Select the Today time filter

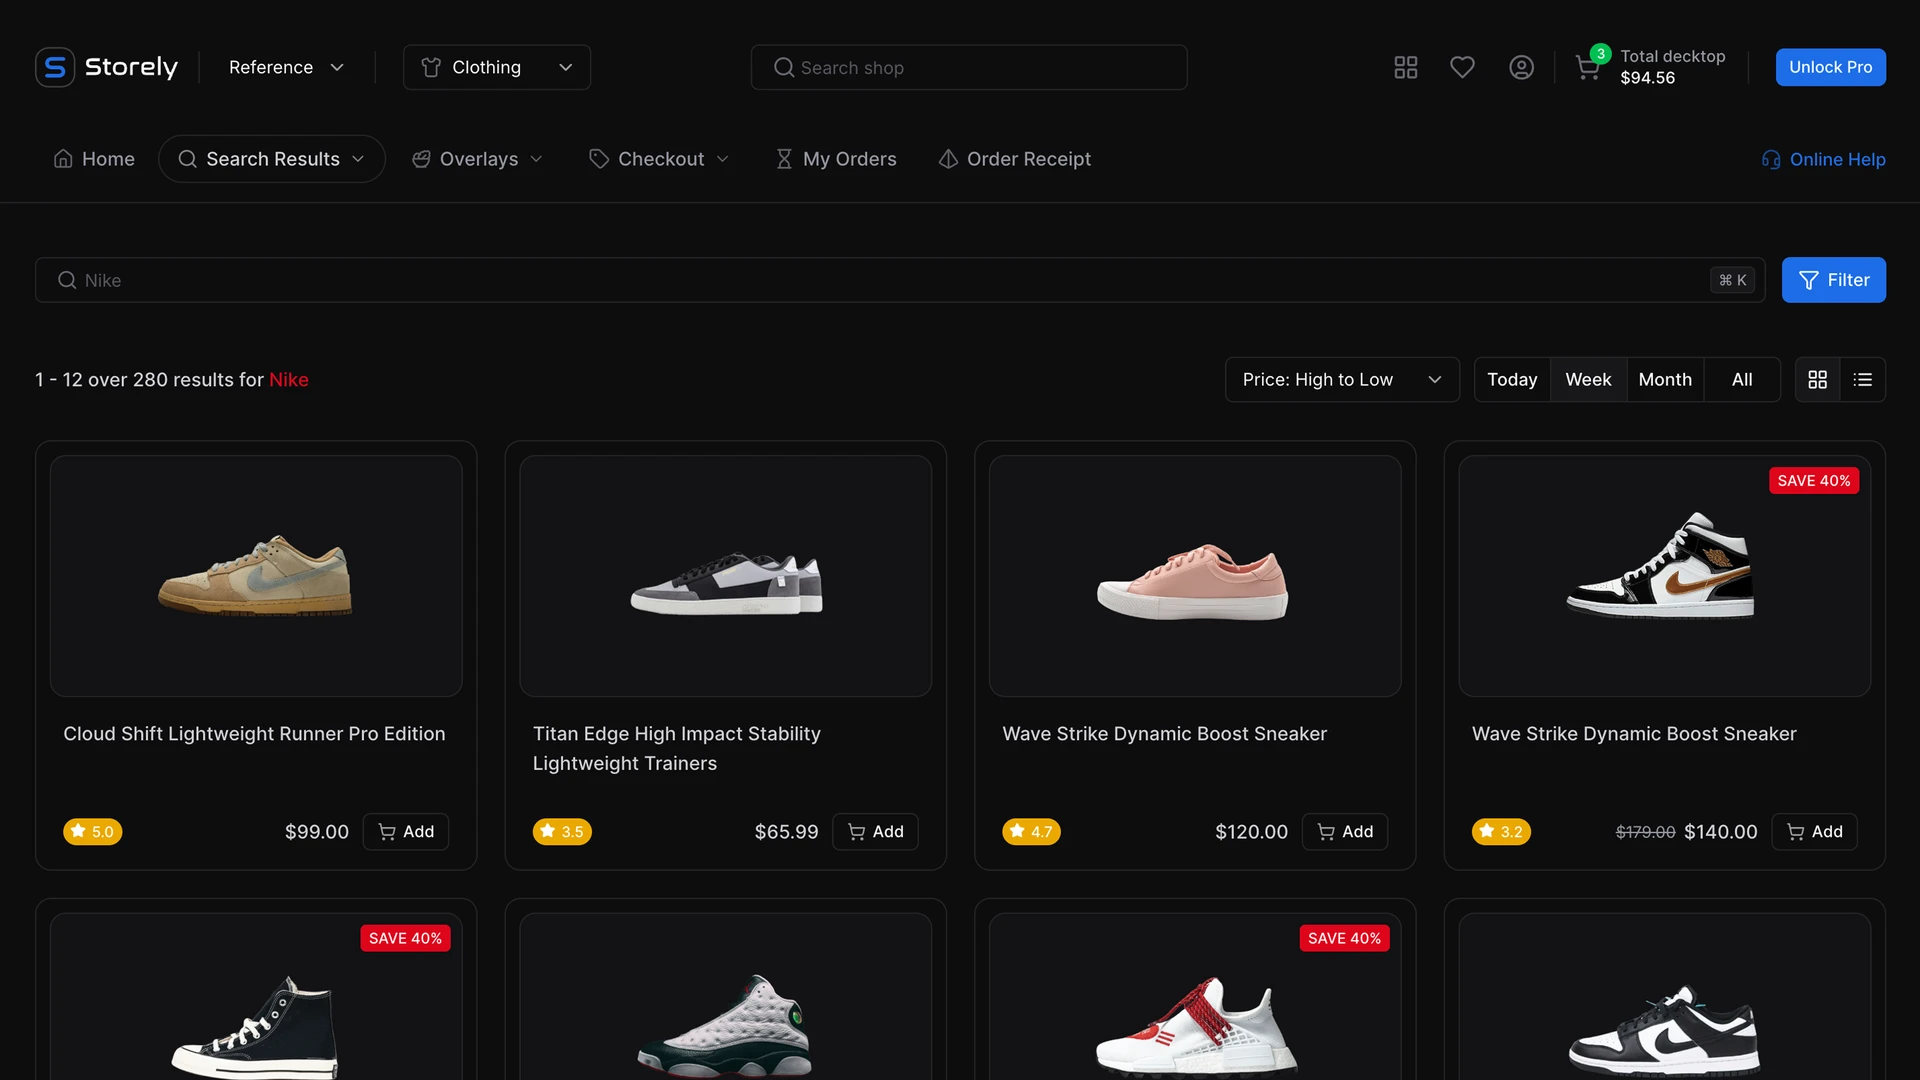click(x=1512, y=380)
